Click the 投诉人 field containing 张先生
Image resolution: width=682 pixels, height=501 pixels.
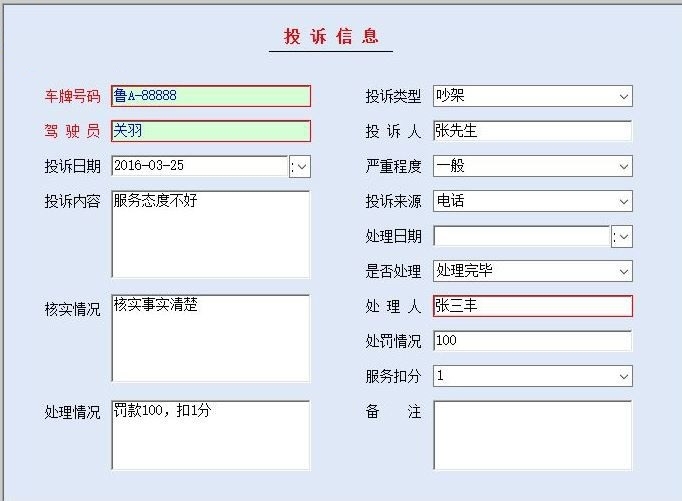(533, 131)
